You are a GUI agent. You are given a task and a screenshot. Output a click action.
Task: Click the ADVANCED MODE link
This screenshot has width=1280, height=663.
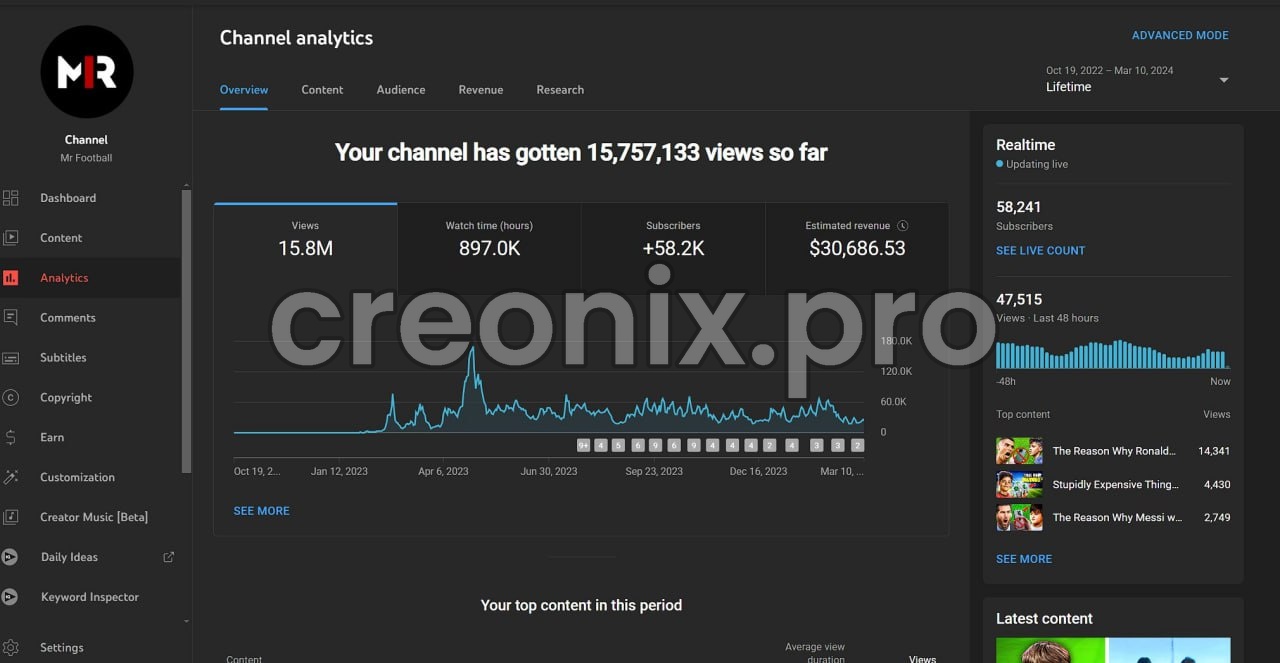pyautogui.click(x=1180, y=35)
